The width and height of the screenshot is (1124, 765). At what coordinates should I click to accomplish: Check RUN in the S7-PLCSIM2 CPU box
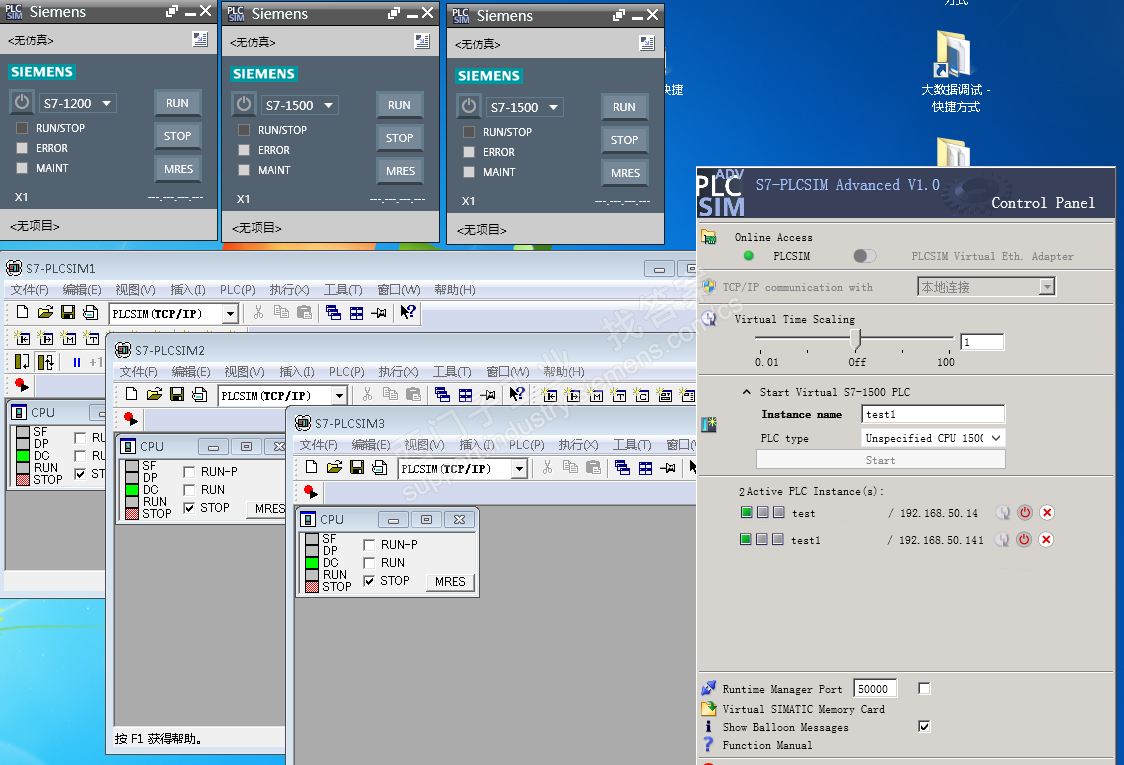[189, 490]
